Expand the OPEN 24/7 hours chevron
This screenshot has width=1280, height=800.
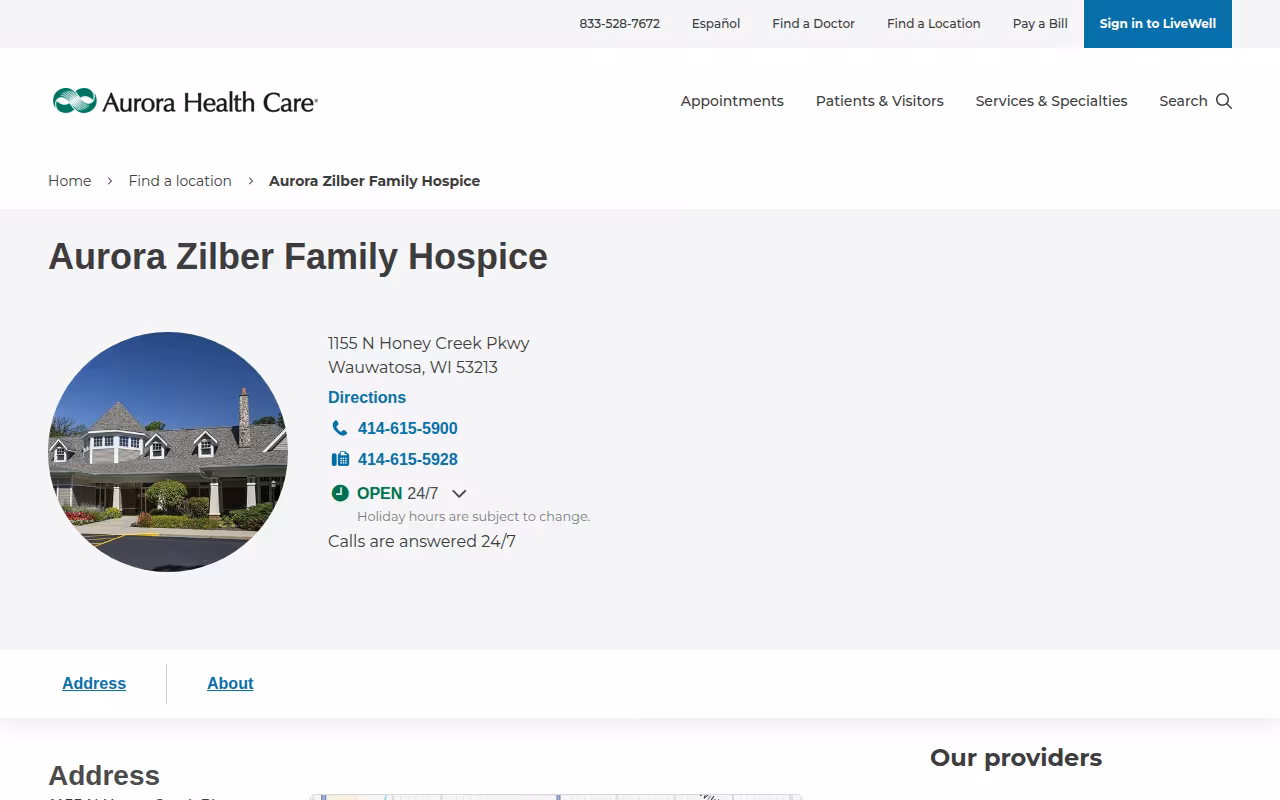[x=459, y=493]
